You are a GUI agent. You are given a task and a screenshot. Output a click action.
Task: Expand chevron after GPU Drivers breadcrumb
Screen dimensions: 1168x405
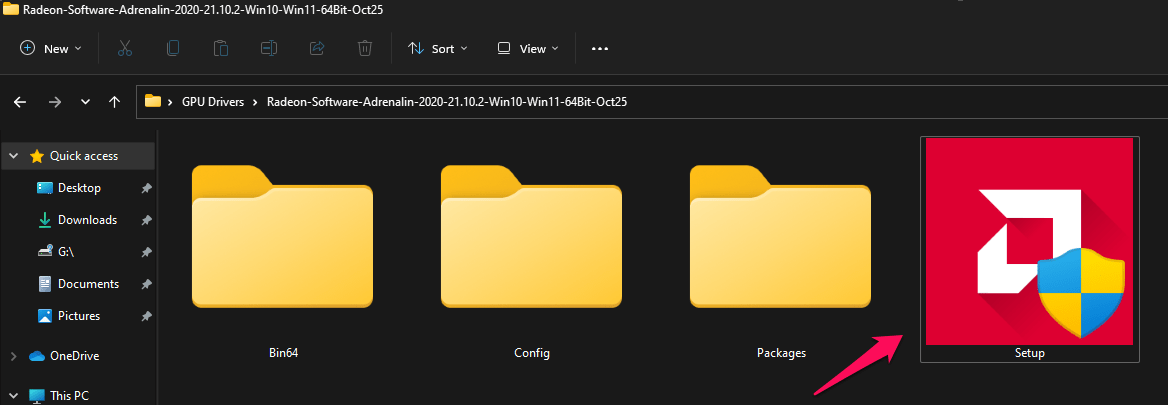tap(256, 102)
